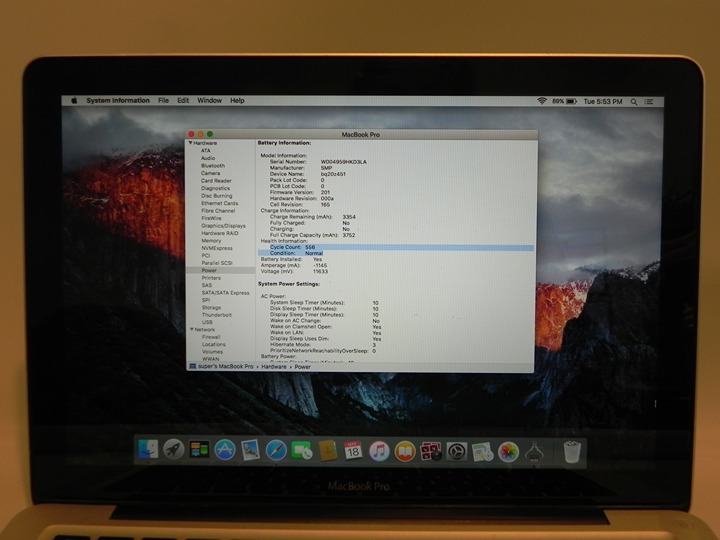
Task: Select Disc Burning in the sidebar
Action: 216,196
